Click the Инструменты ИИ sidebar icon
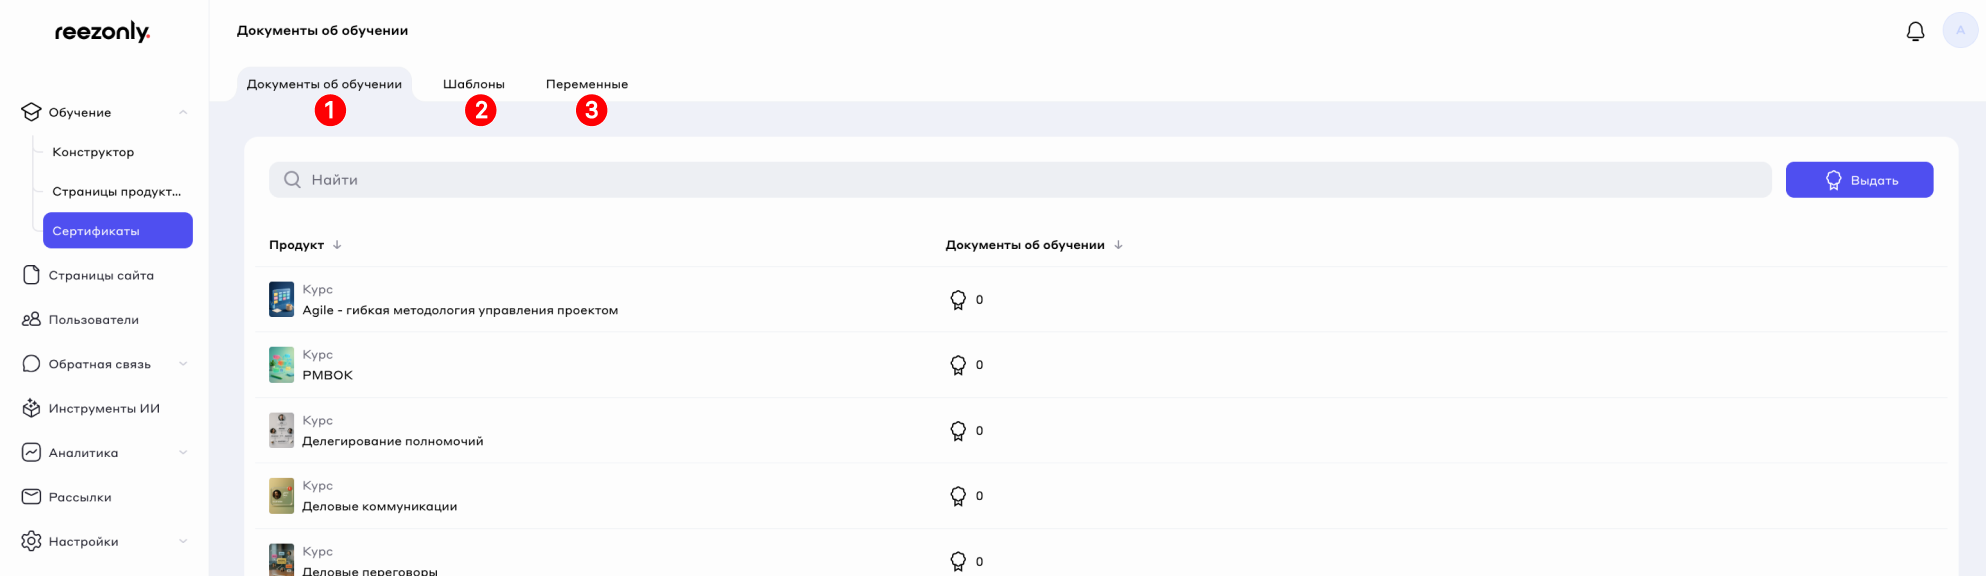The width and height of the screenshot is (1986, 576). coord(32,409)
